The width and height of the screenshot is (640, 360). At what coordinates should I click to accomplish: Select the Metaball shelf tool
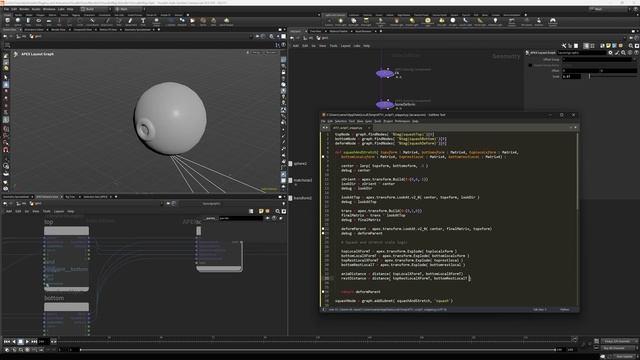pos(182,21)
